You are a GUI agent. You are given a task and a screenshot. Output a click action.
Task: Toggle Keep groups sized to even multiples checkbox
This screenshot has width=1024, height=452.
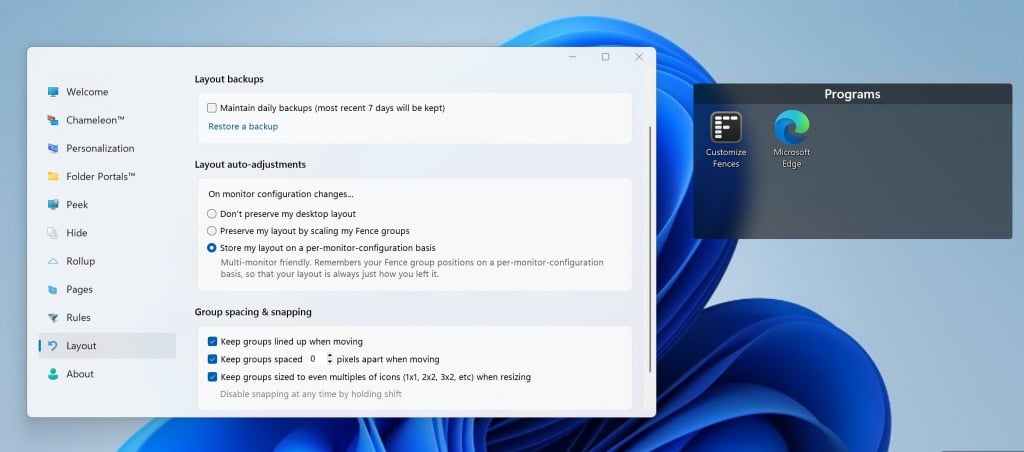tap(212, 377)
